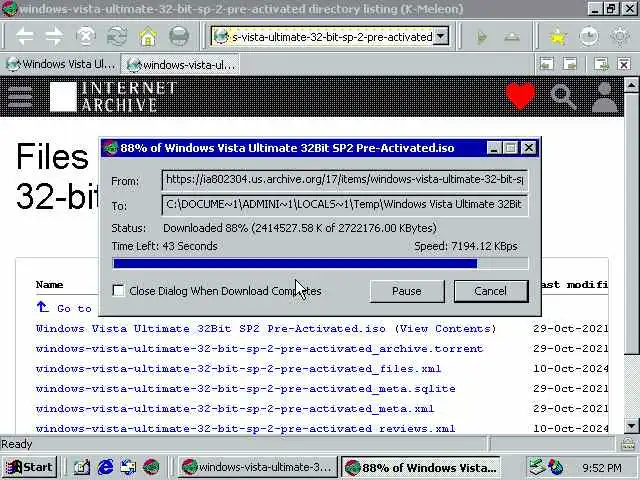Click the green Go arrow icon
The width and height of the screenshot is (640, 480).
tap(482, 38)
